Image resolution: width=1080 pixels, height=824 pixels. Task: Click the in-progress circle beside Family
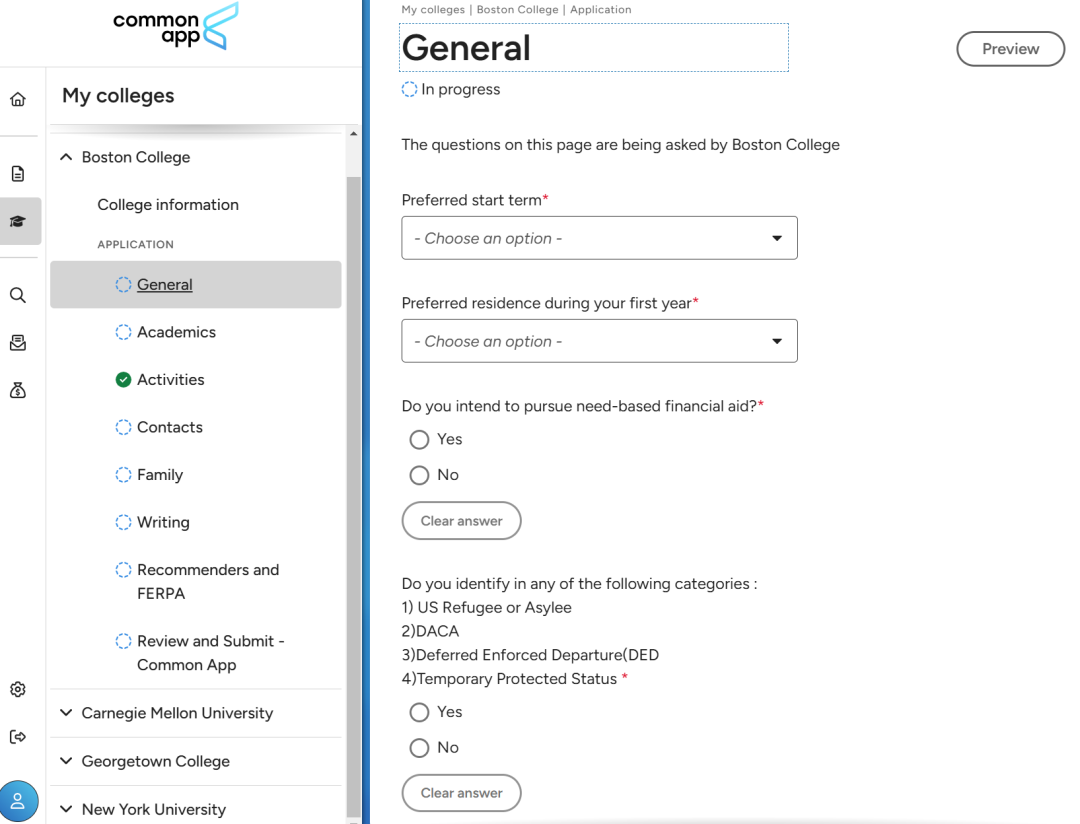pos(123,475)
